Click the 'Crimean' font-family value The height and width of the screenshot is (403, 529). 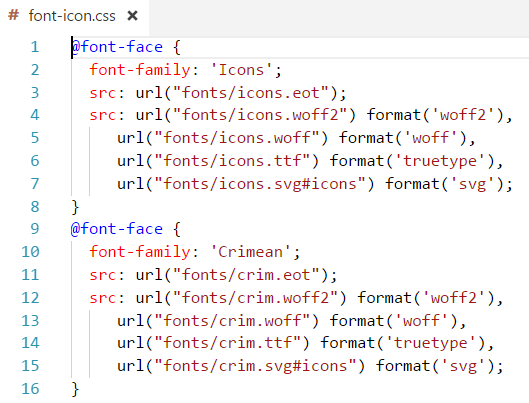click(x=250, y=252)
